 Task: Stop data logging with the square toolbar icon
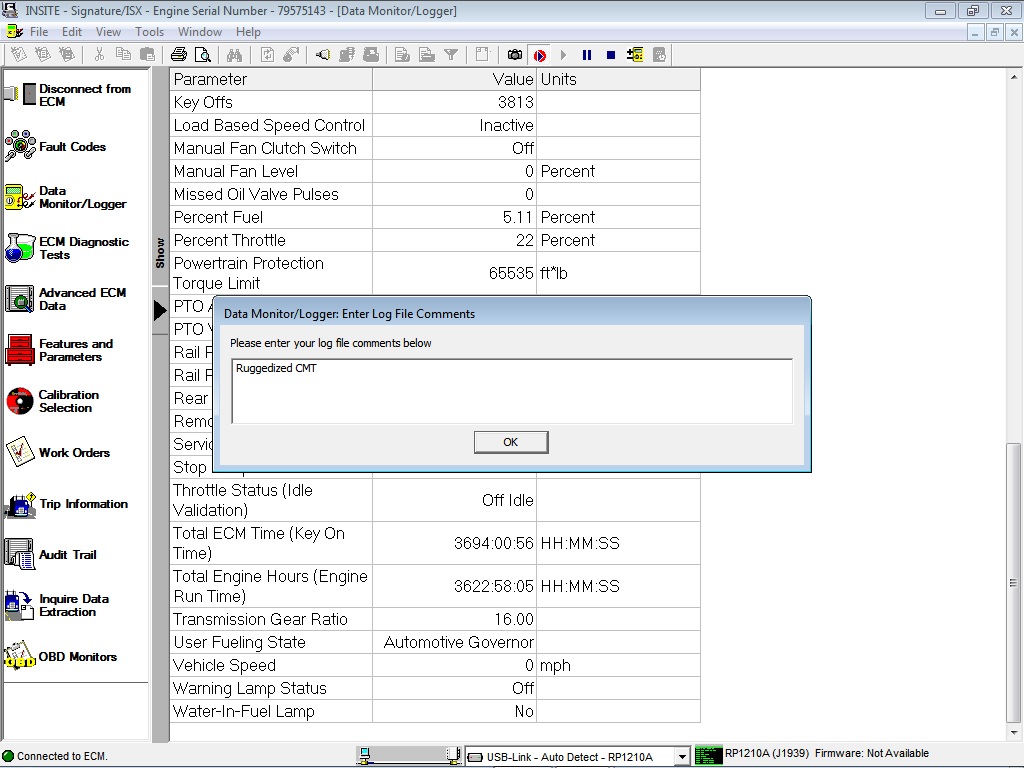(x=612, y=54)
